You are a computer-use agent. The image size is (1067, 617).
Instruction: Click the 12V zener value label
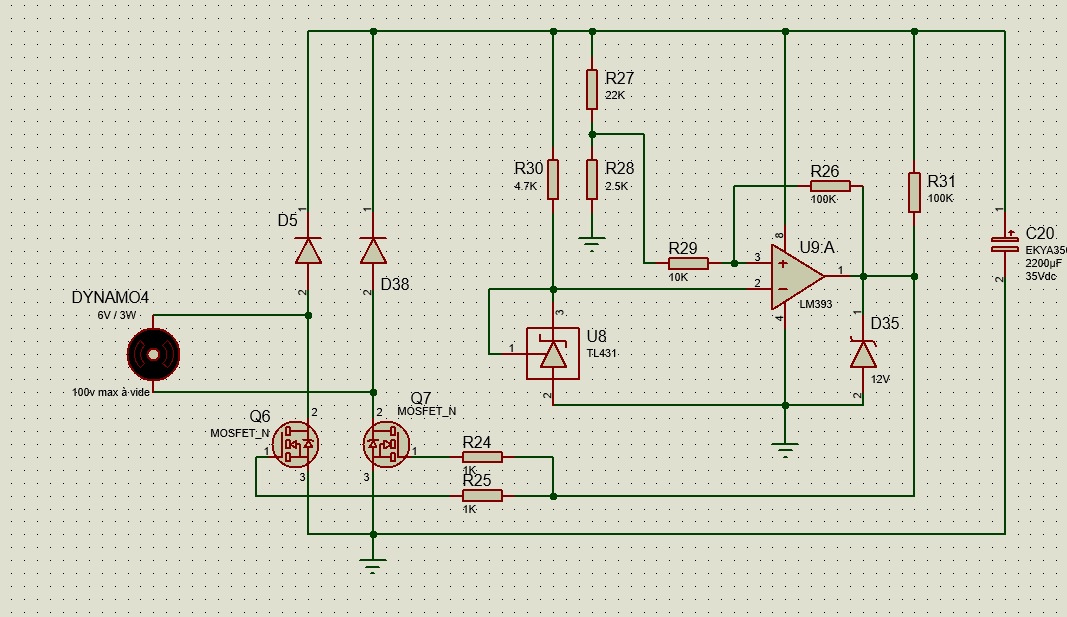pyautogui.click(x=880, y=380)
